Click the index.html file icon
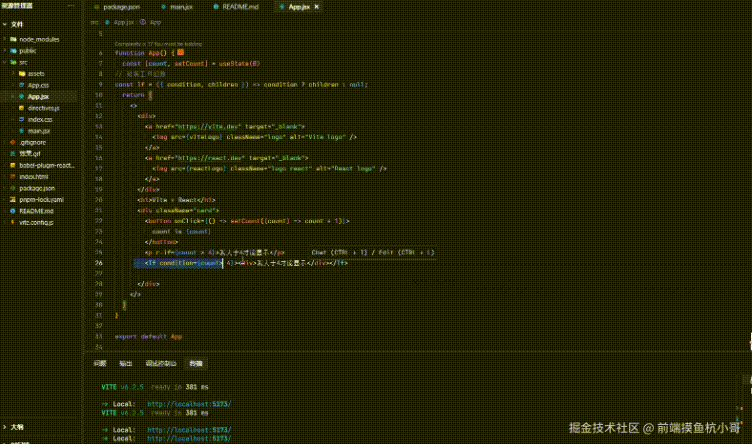The width and height of the screenshot is (752, 444). coord(13,176)
